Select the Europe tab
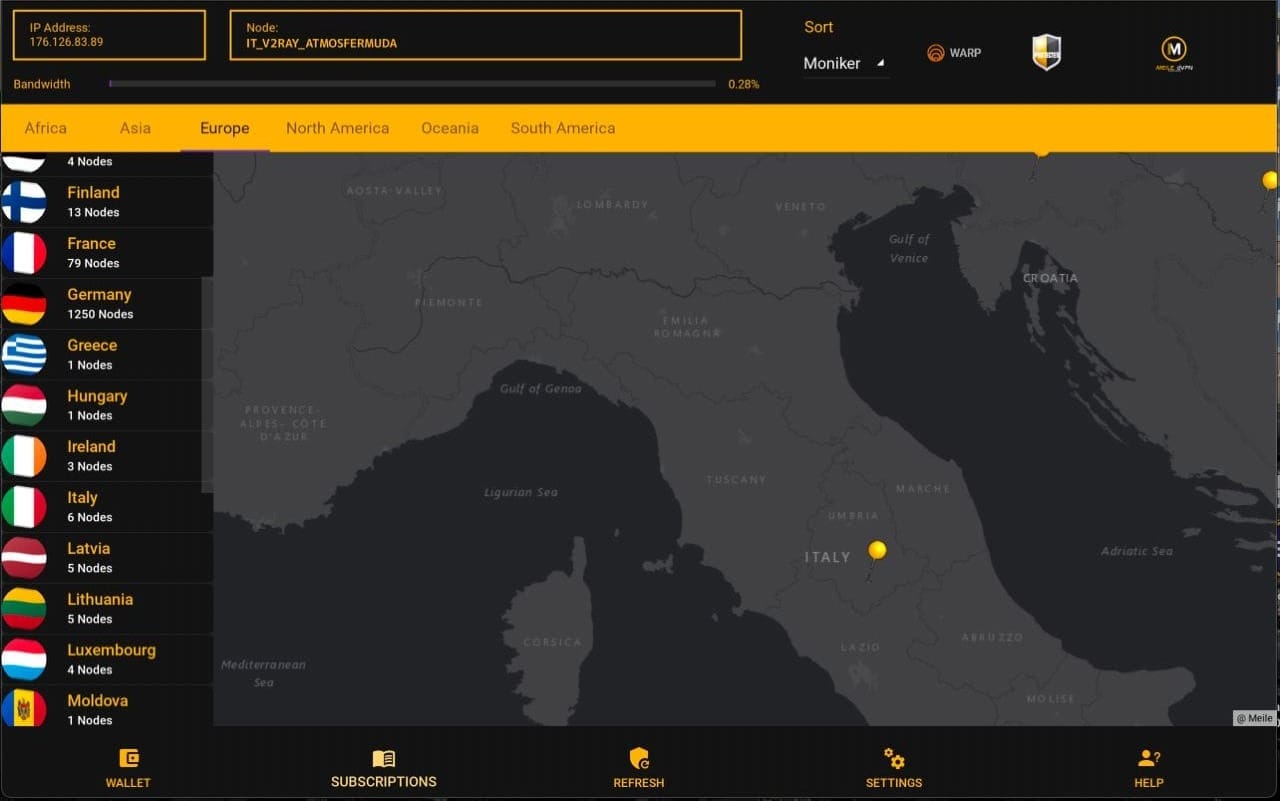1280x801 pixels. tap(225, 128)
